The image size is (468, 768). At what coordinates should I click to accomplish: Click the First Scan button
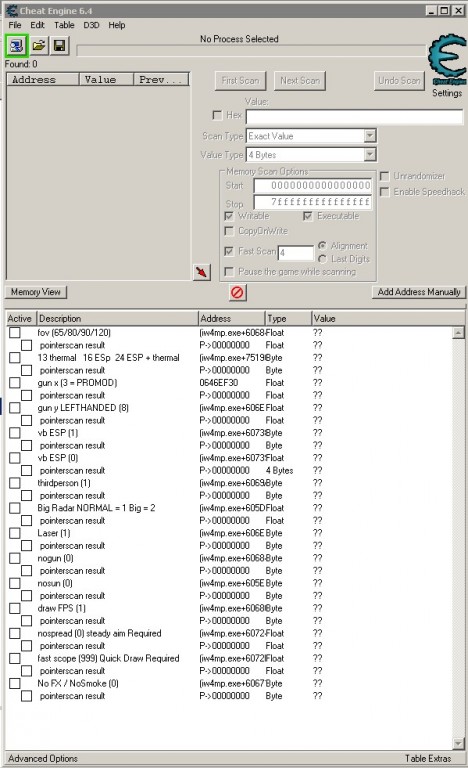[x=240, y=81]
